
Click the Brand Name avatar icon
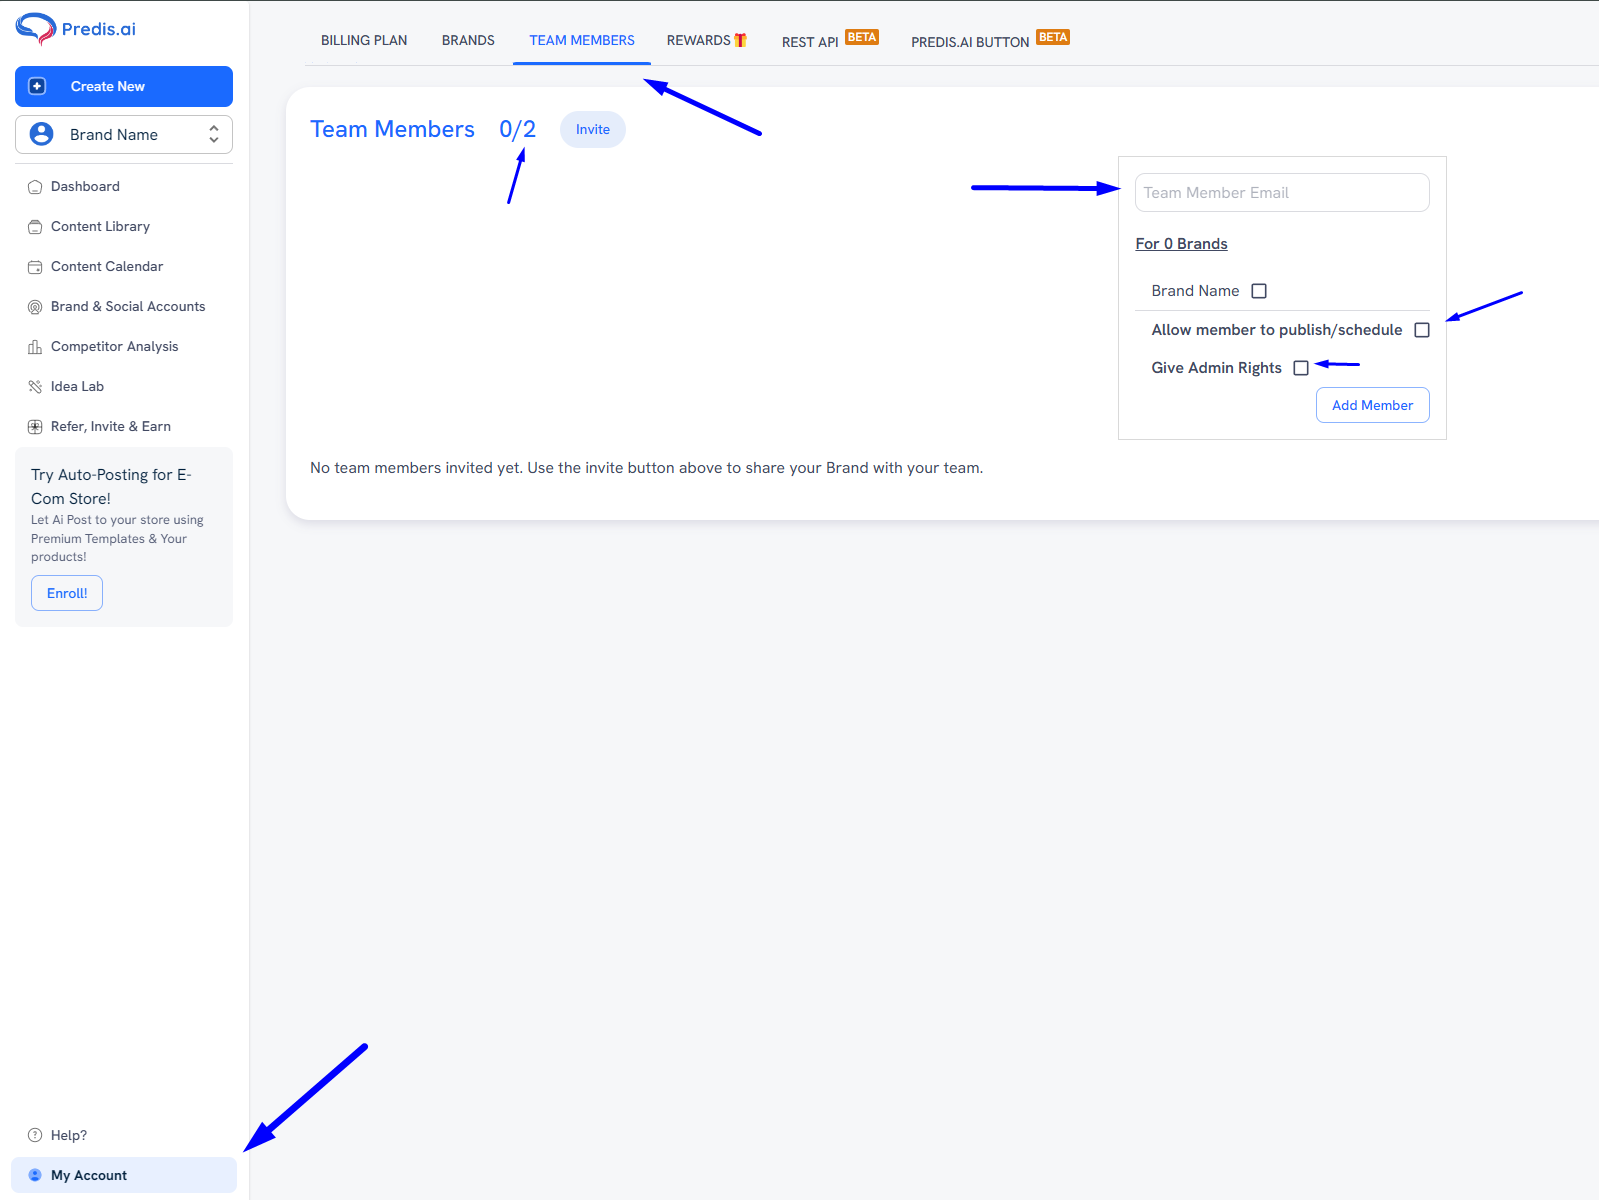tap(41, 134)
